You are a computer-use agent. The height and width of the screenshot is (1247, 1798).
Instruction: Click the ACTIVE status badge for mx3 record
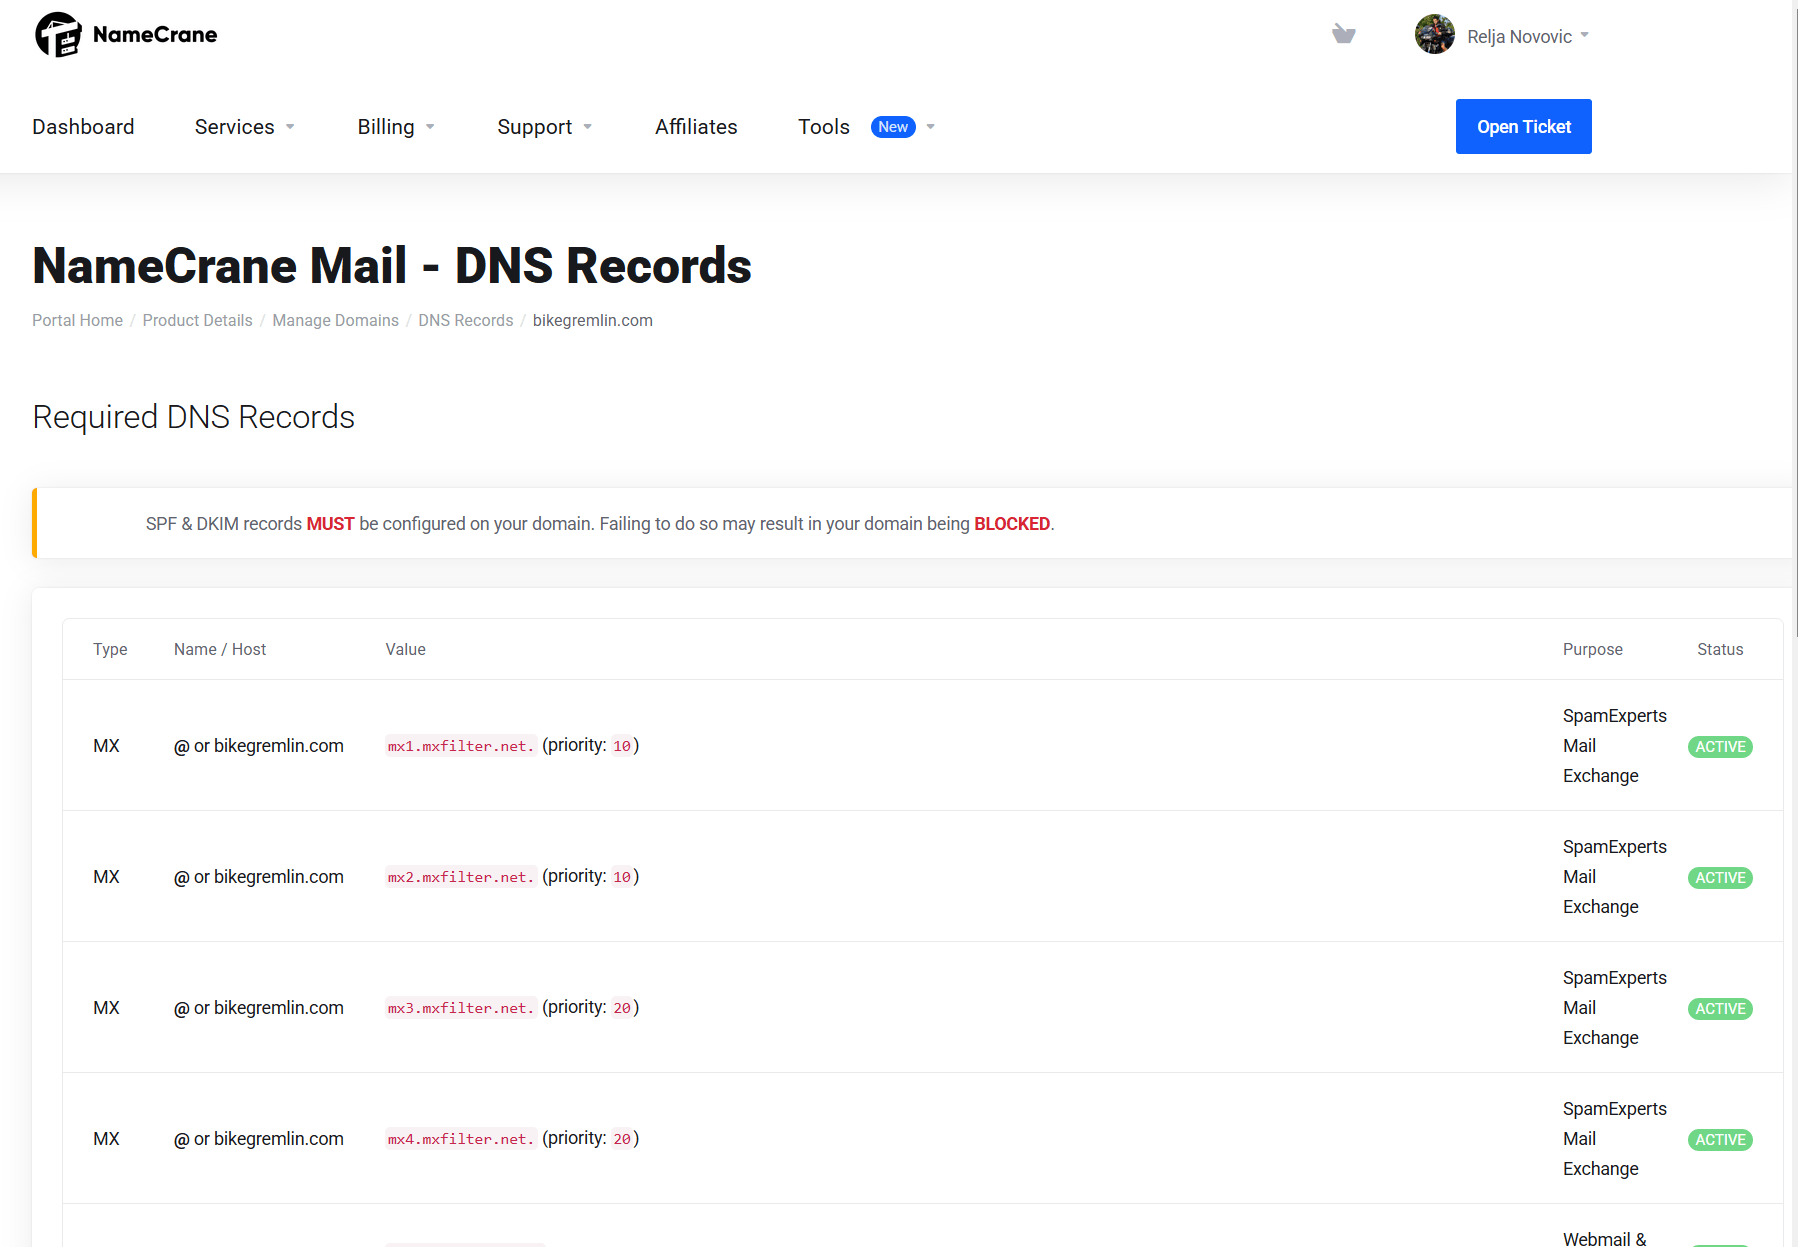(1720, 1009)
